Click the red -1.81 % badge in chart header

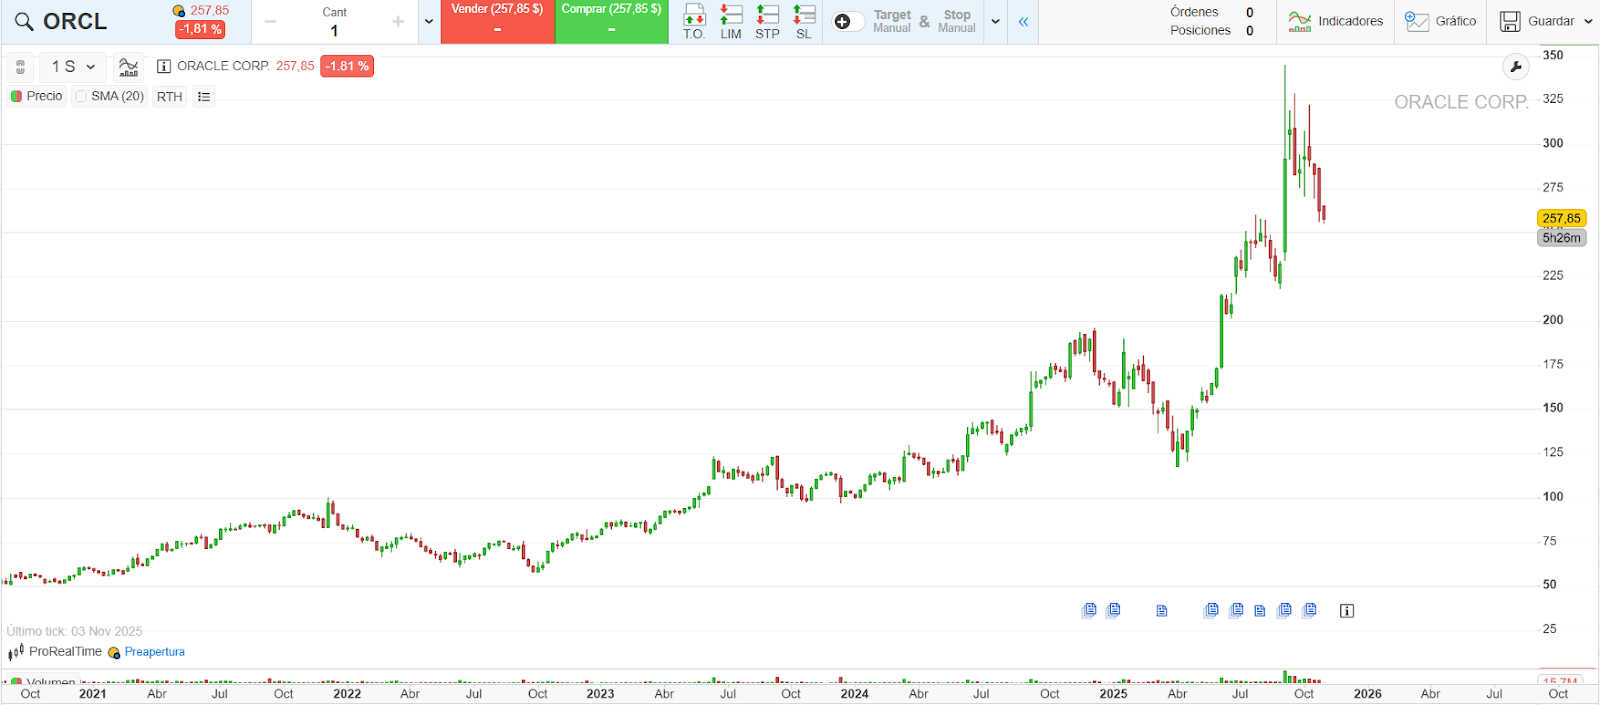[347, 66]
